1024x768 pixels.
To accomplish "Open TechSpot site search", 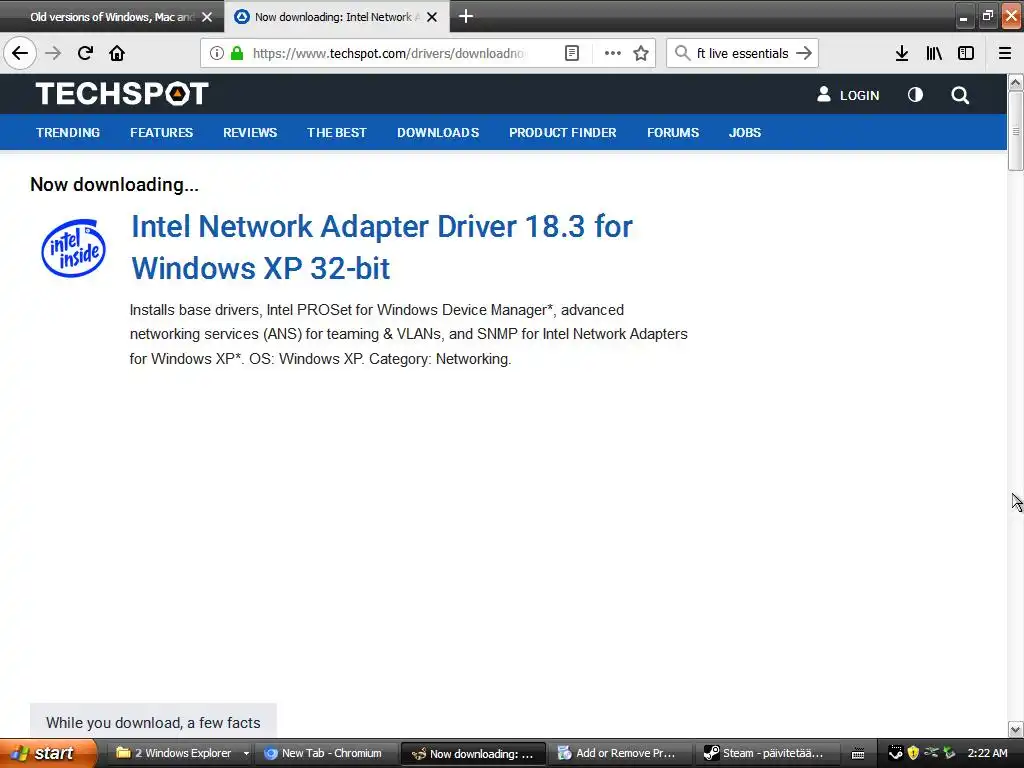I will pyautogui.click(x=960, y=95).
